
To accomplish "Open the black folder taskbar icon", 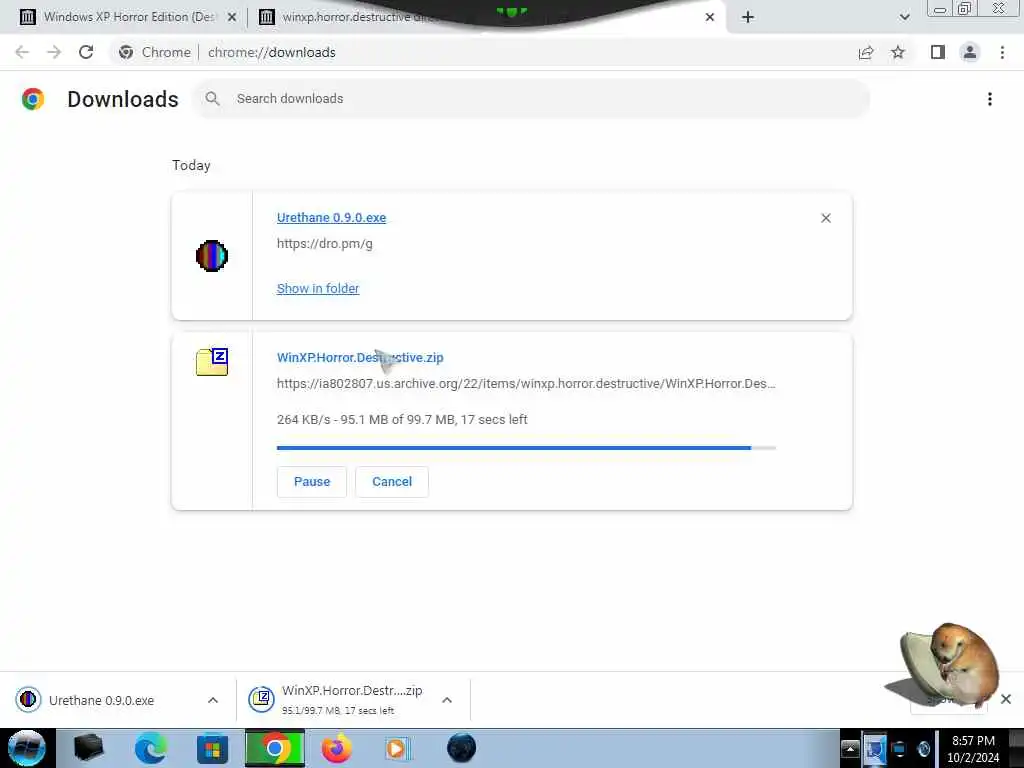I will click(x=89, y=748).
